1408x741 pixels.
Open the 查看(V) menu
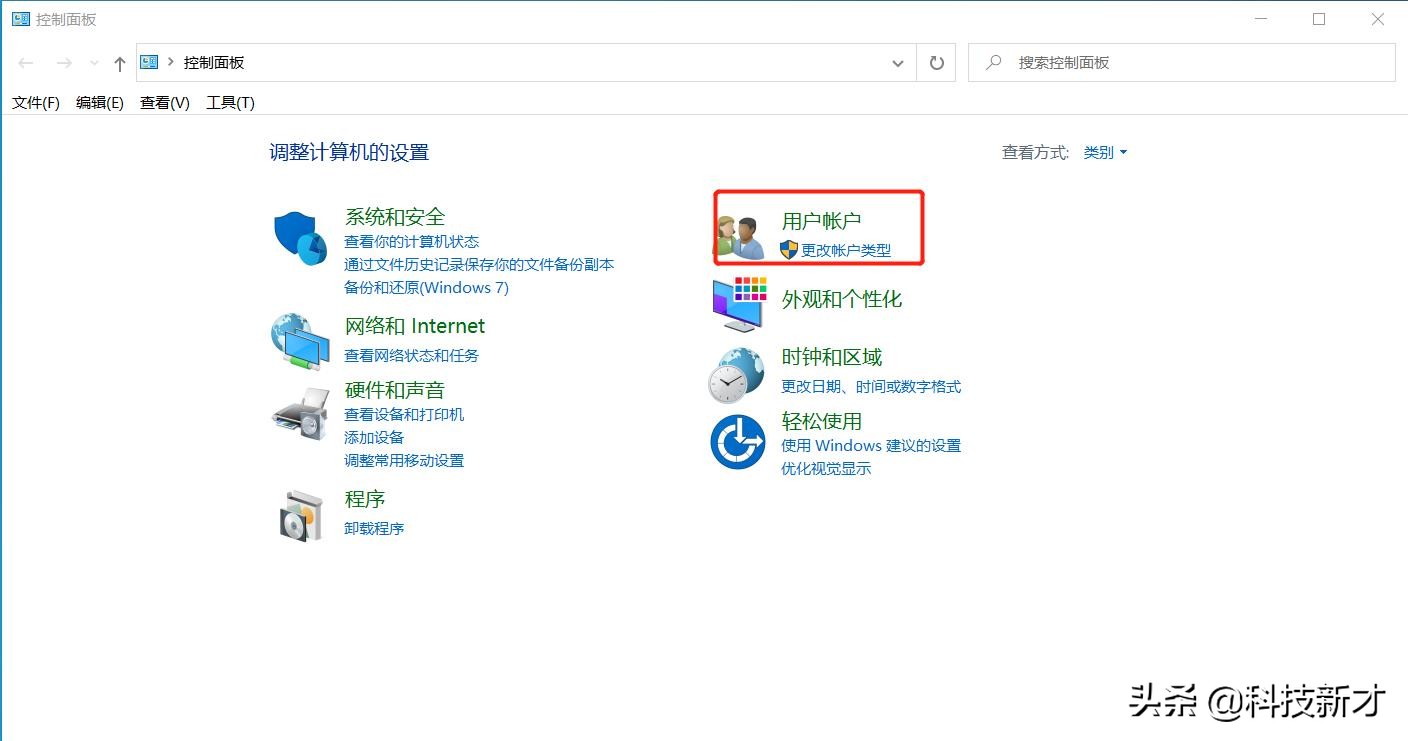click(163, 101)
